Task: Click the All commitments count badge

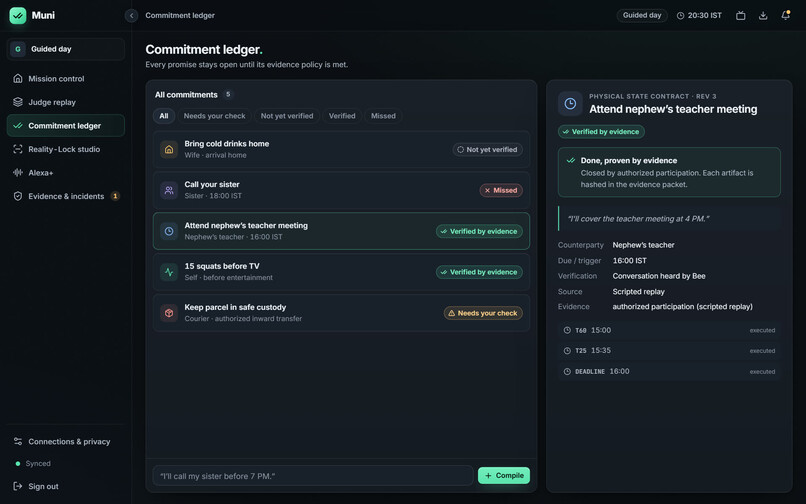Action: tap(228, 94)
